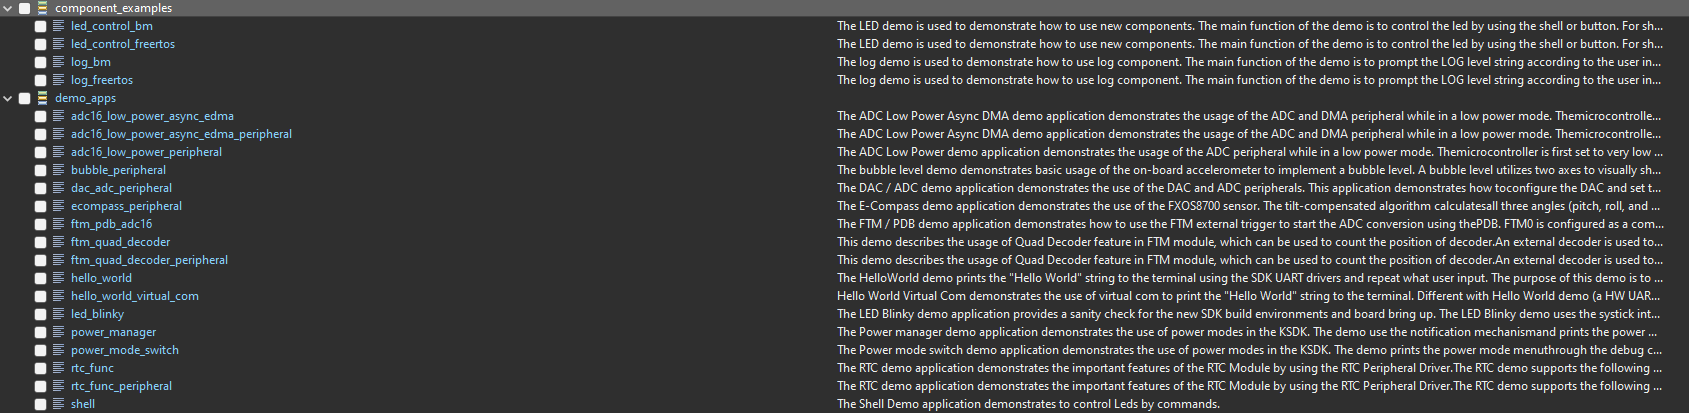The image size is (1689, 413).
Task: Click the shell example list icon
Action: tap(59, 404)
